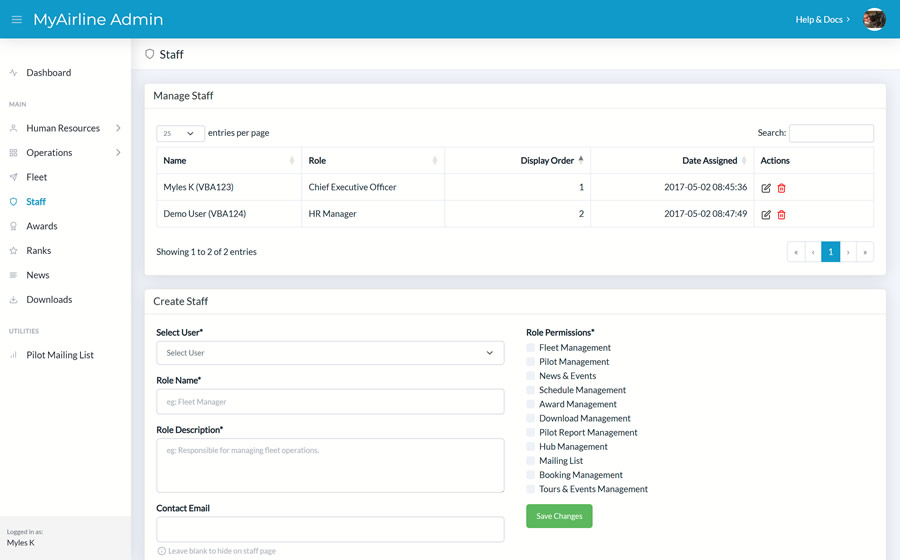
Task: Click the Dashboard pulse icon
Action: [13, 73]
